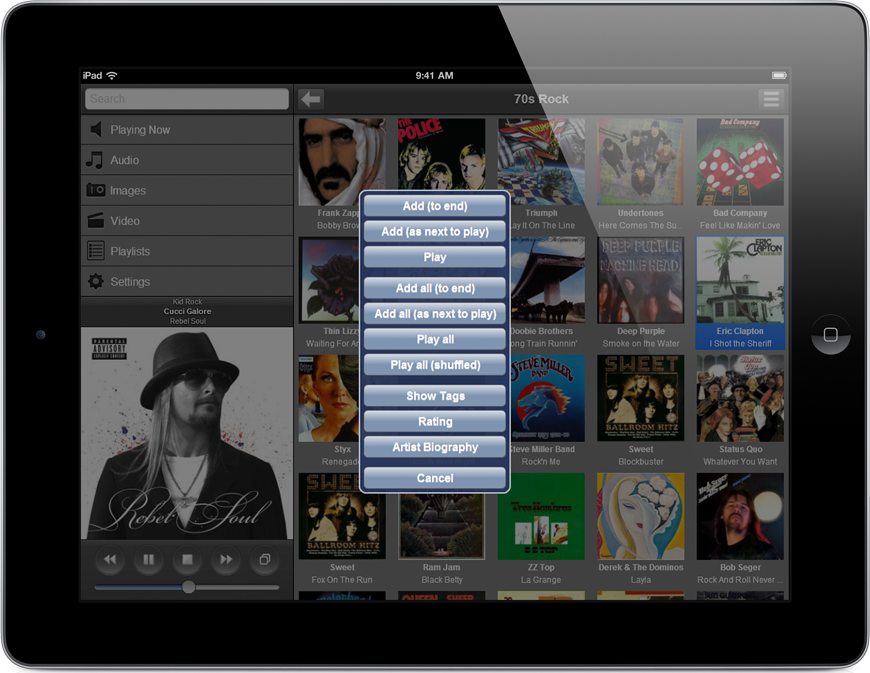Viewport: 870px width, 673px height.
Task: Select Play all (shuffled)
Action: click(435, 365)
